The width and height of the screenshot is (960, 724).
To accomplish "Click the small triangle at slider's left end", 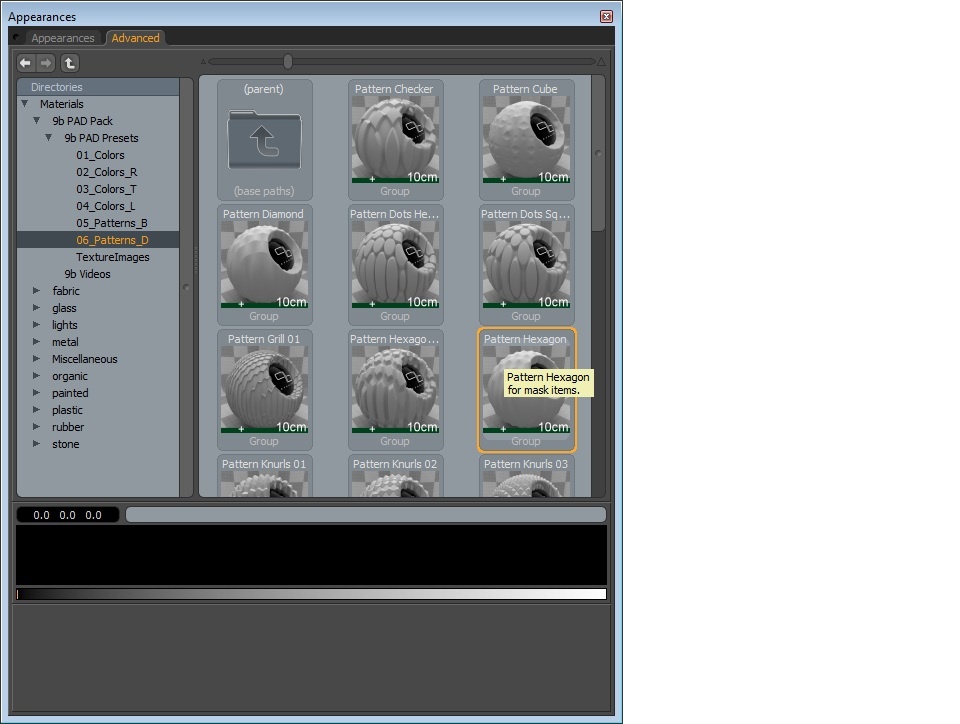I will pyautogui.click(x=203, y=61).
